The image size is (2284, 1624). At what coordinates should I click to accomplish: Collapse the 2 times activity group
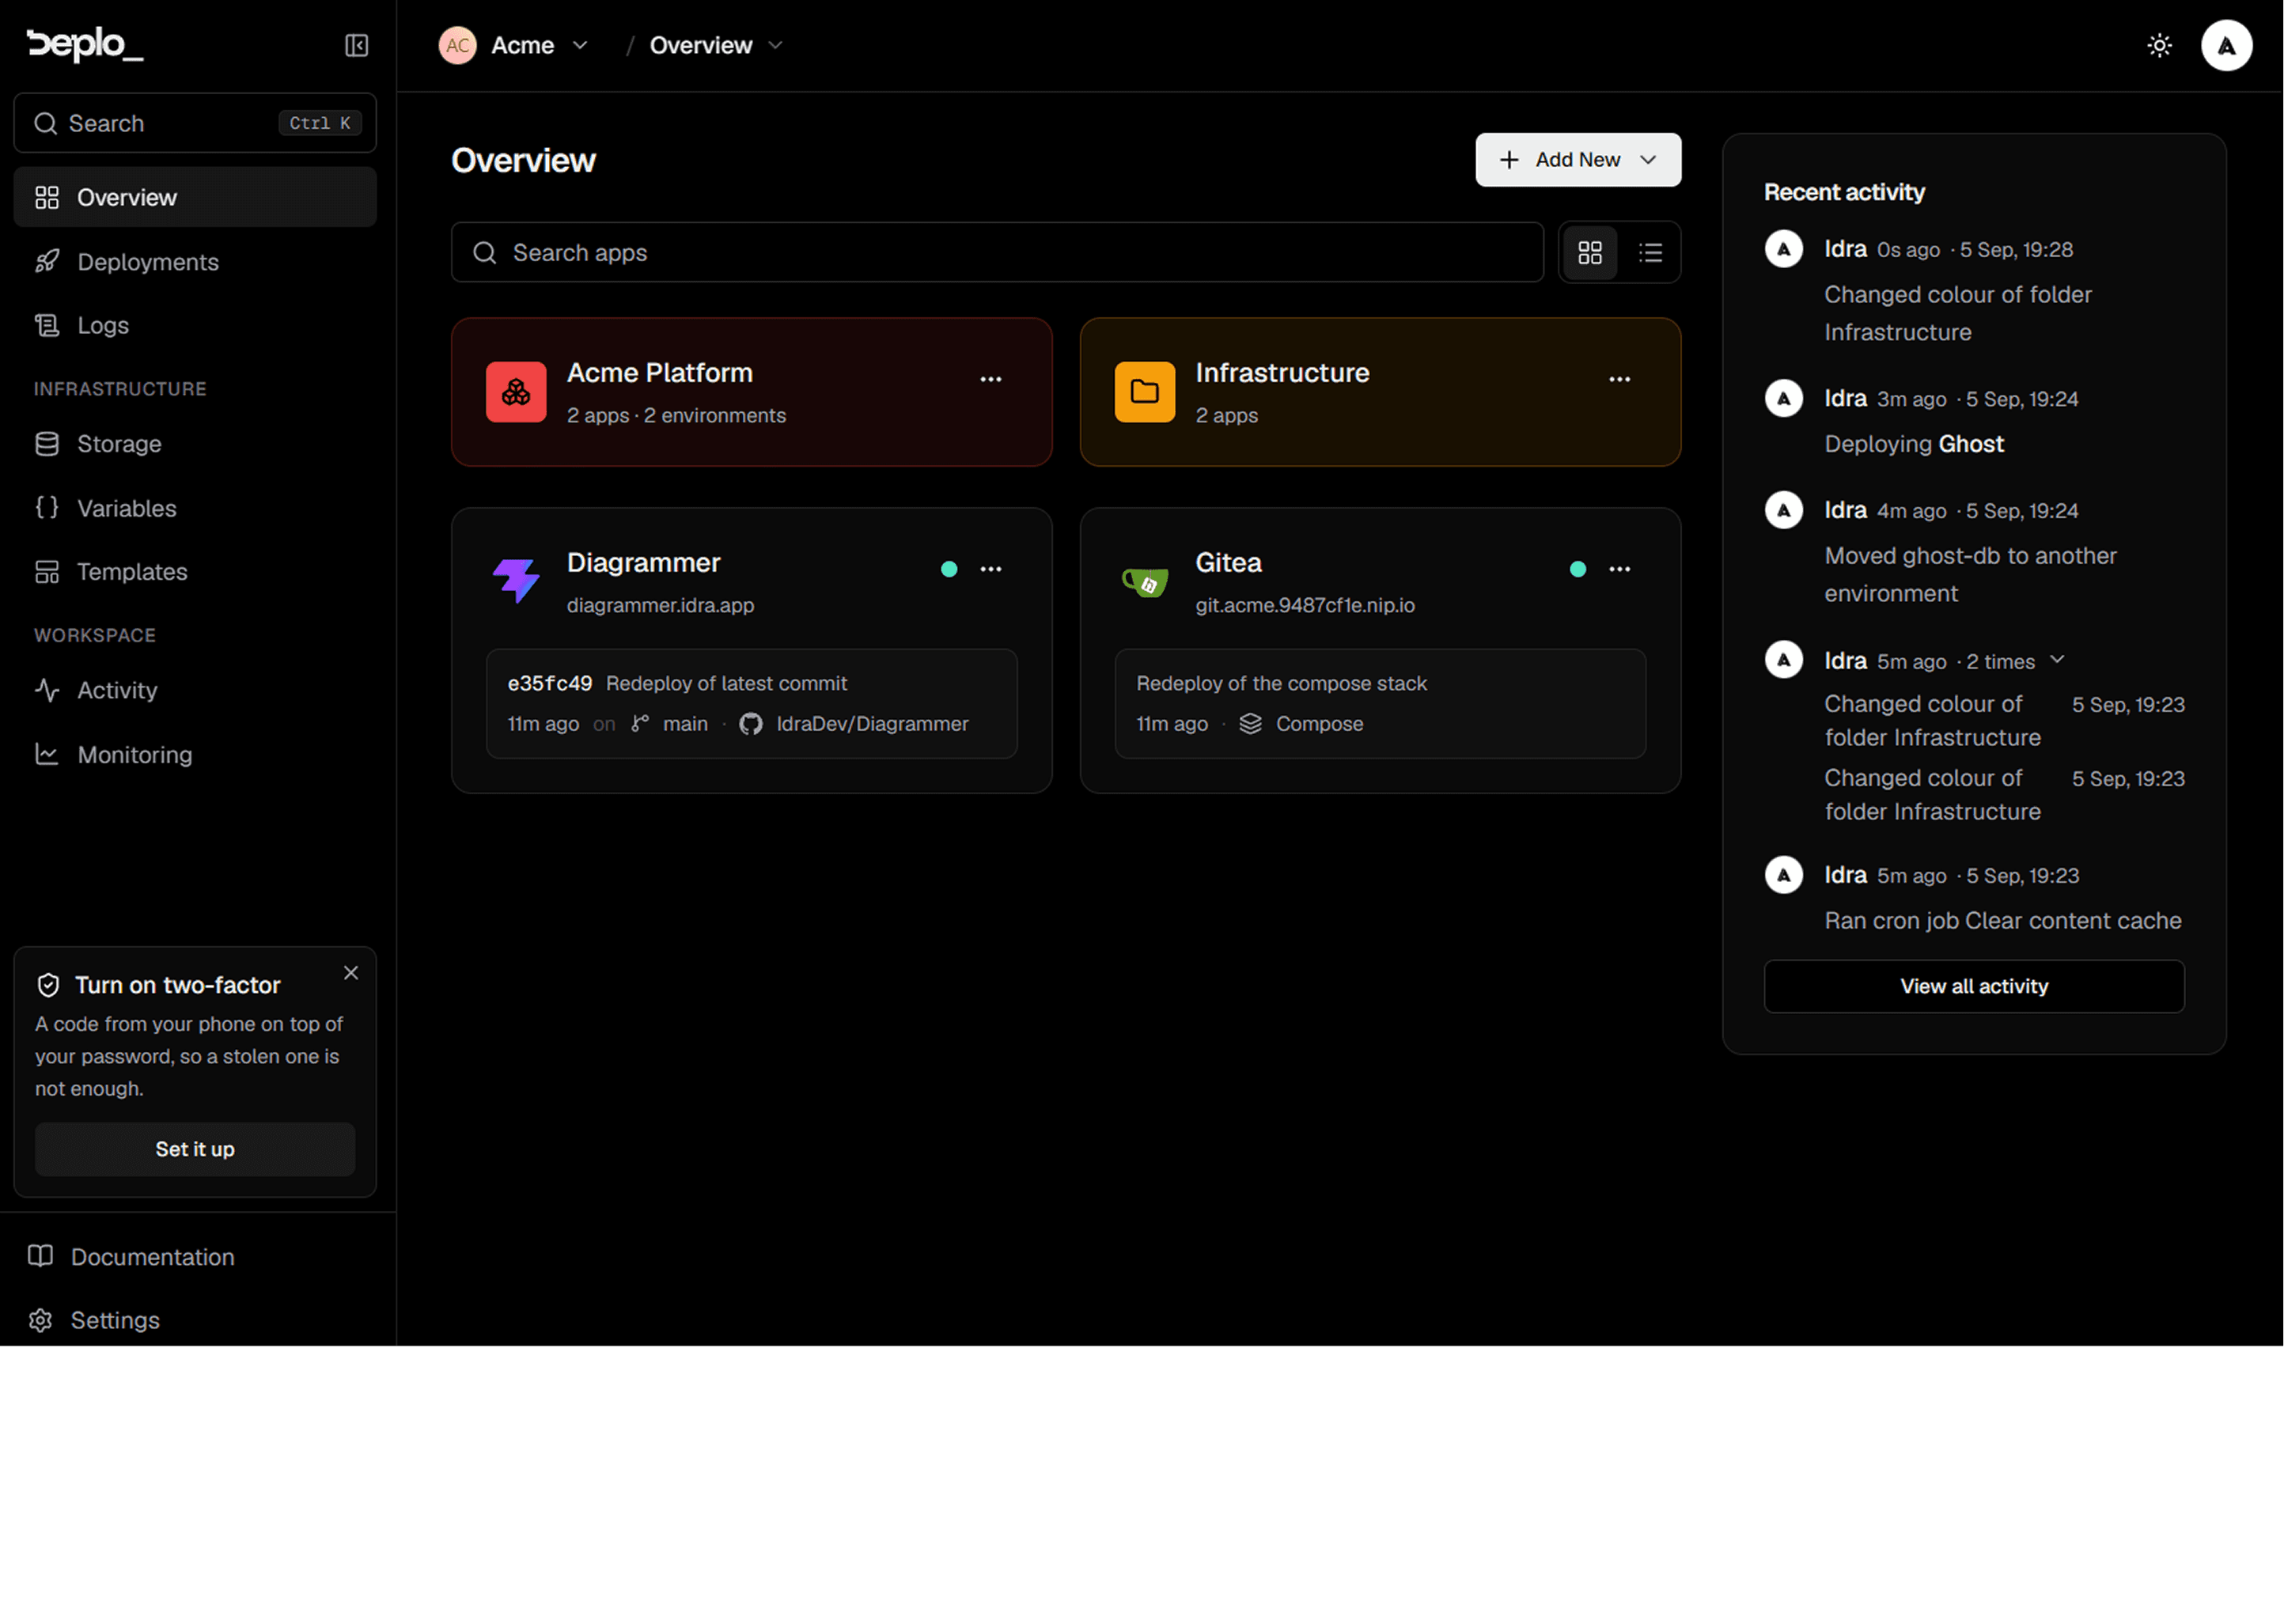[2057, 660]
